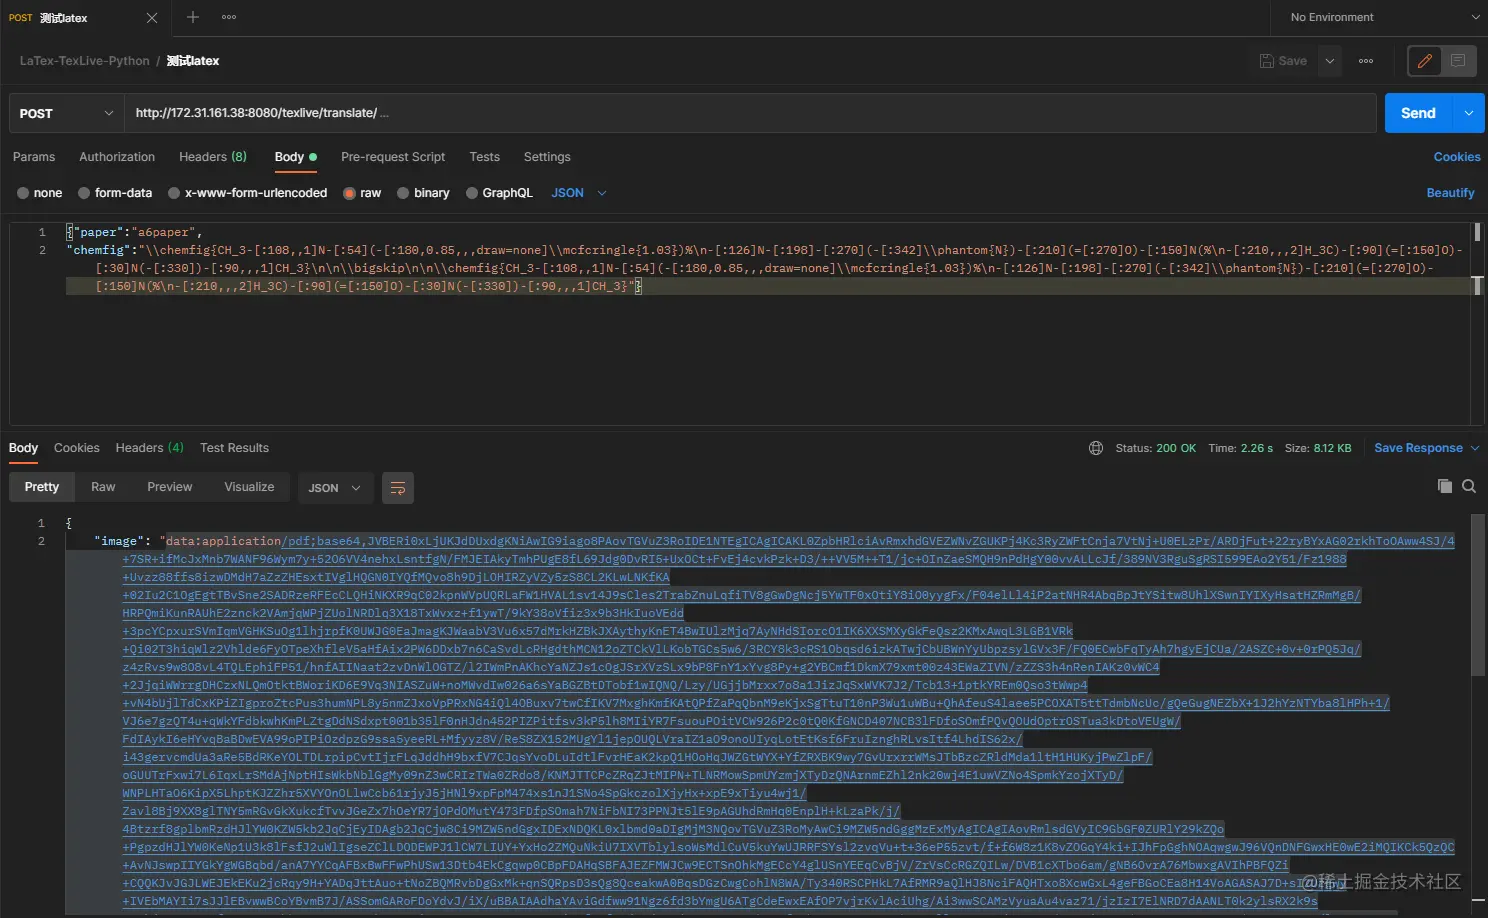Send the request with Send button

(1418, 113)
